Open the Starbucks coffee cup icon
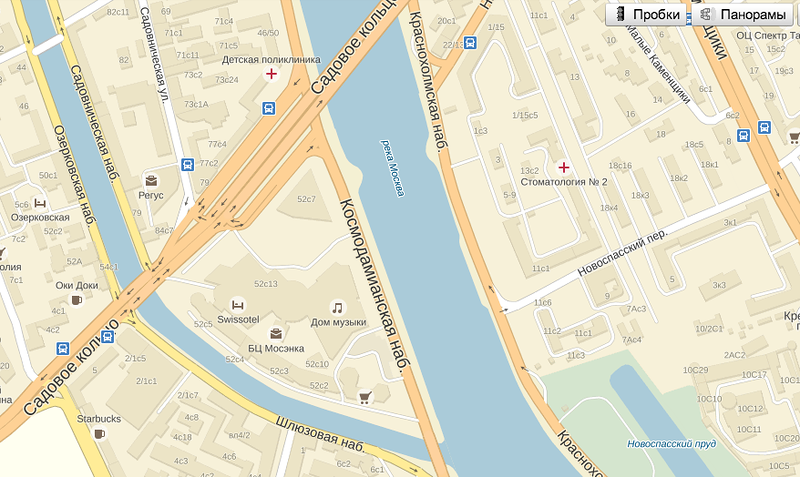This screenshot has height=477, width=800. point(99,434)
